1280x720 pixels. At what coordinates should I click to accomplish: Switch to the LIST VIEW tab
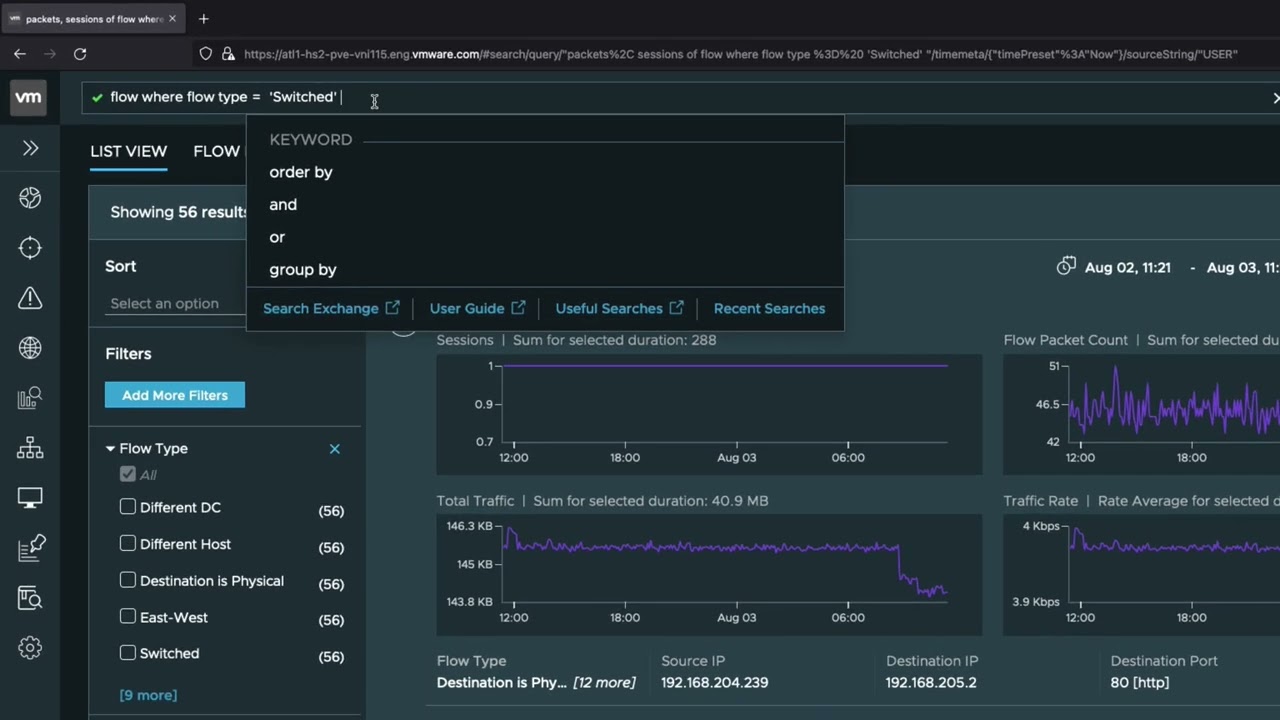coord(128,151)
